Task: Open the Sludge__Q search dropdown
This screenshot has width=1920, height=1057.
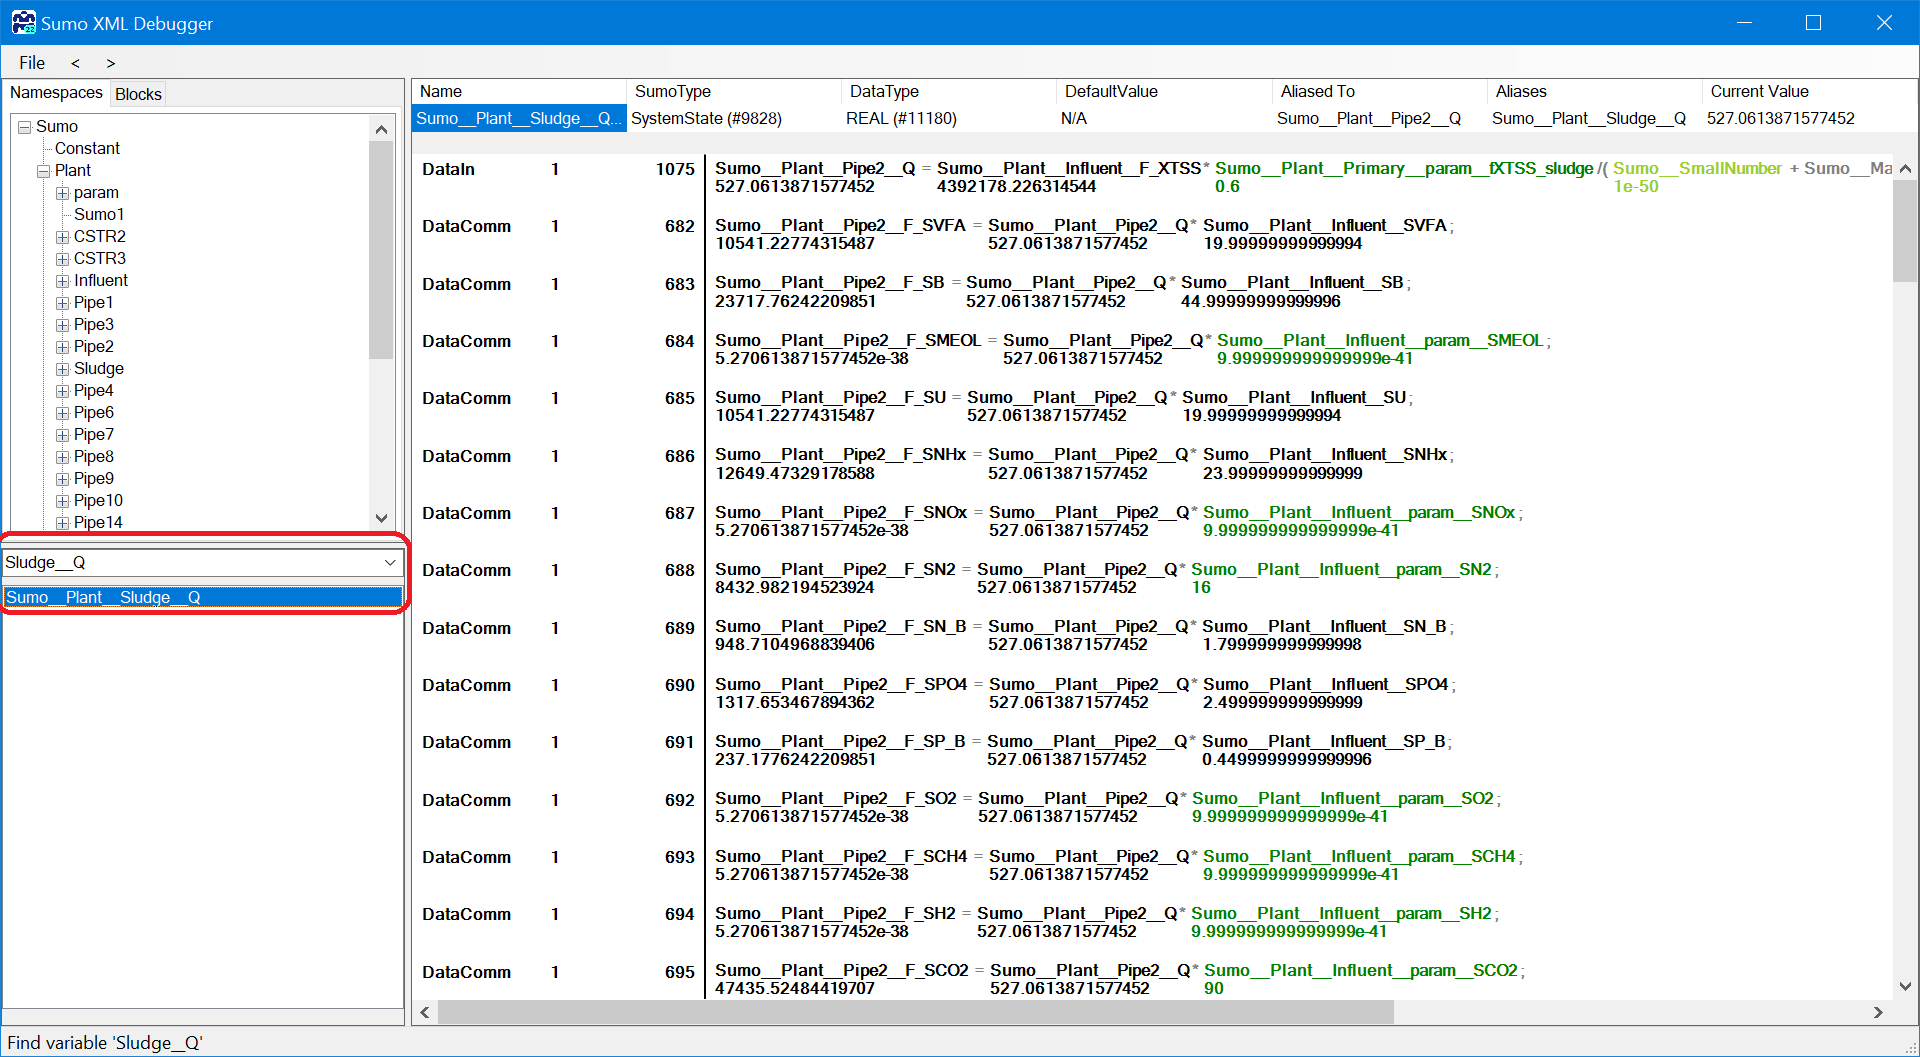Action: click(390, 563)
